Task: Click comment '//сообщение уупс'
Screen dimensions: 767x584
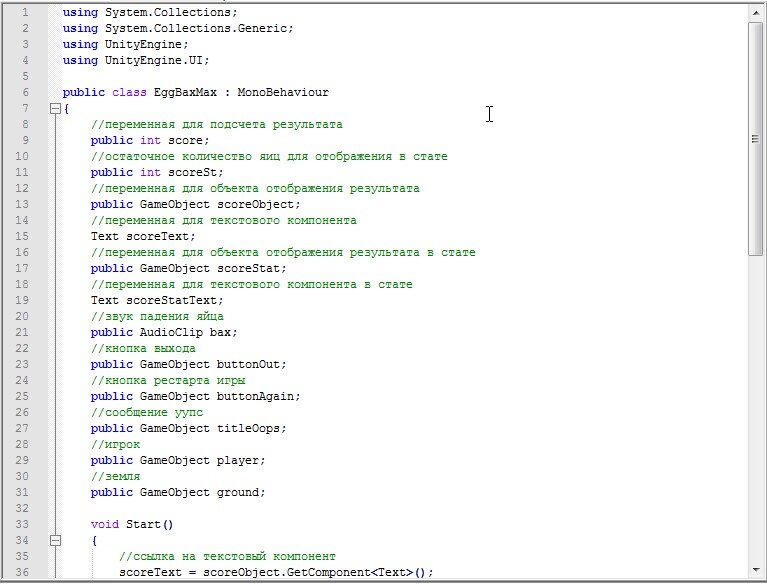Action: 147,412
